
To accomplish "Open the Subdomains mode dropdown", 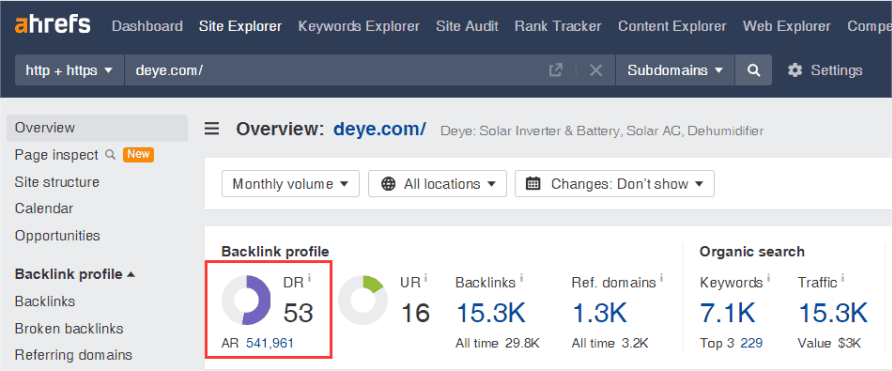I will tap(675, 70).
